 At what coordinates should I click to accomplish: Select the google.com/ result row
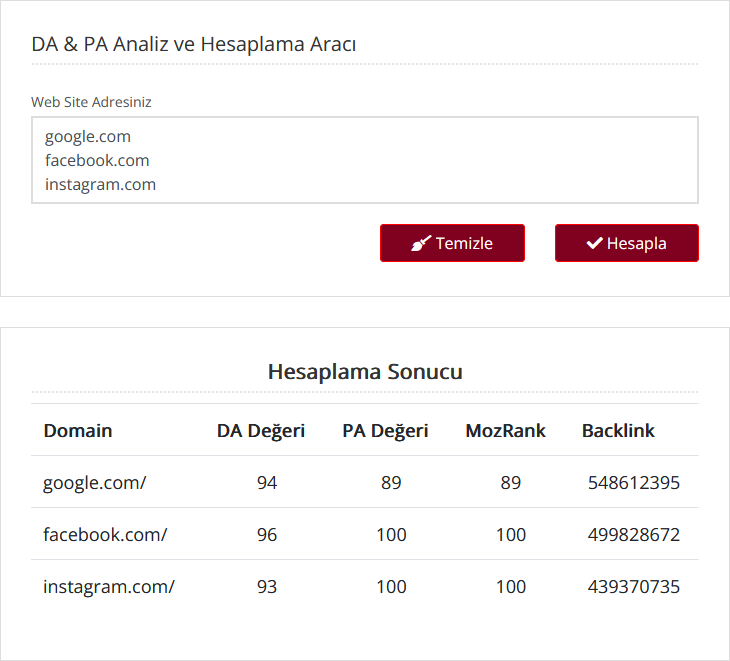click(x=365, y=482)
